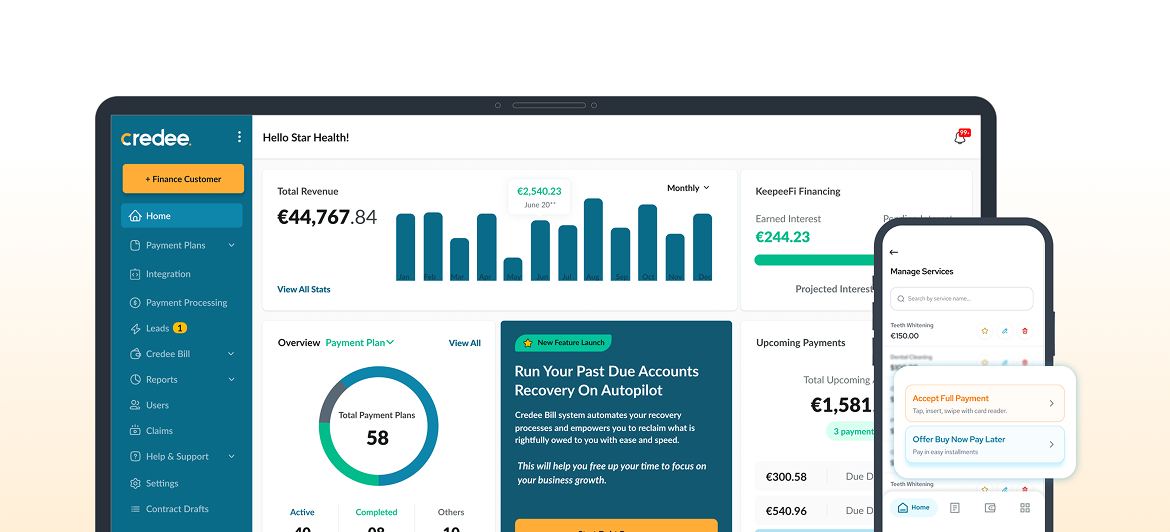Tap the grid icon in phone bottom bar

click(1025, 508)
